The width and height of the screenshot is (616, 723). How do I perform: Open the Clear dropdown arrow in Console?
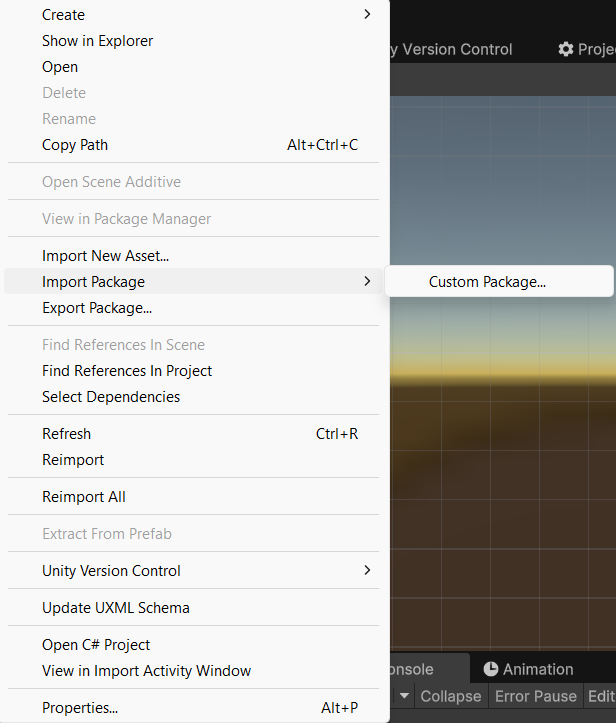tap(404, 695)
